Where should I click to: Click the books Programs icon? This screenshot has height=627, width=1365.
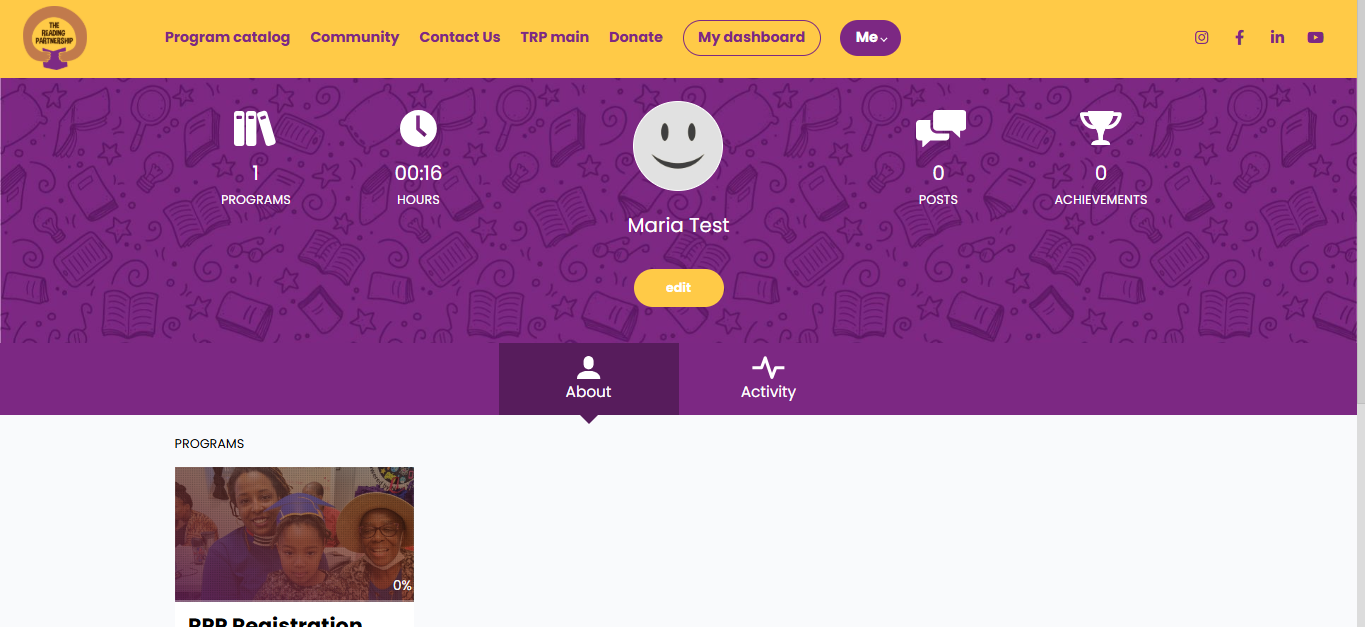(255, 128)
